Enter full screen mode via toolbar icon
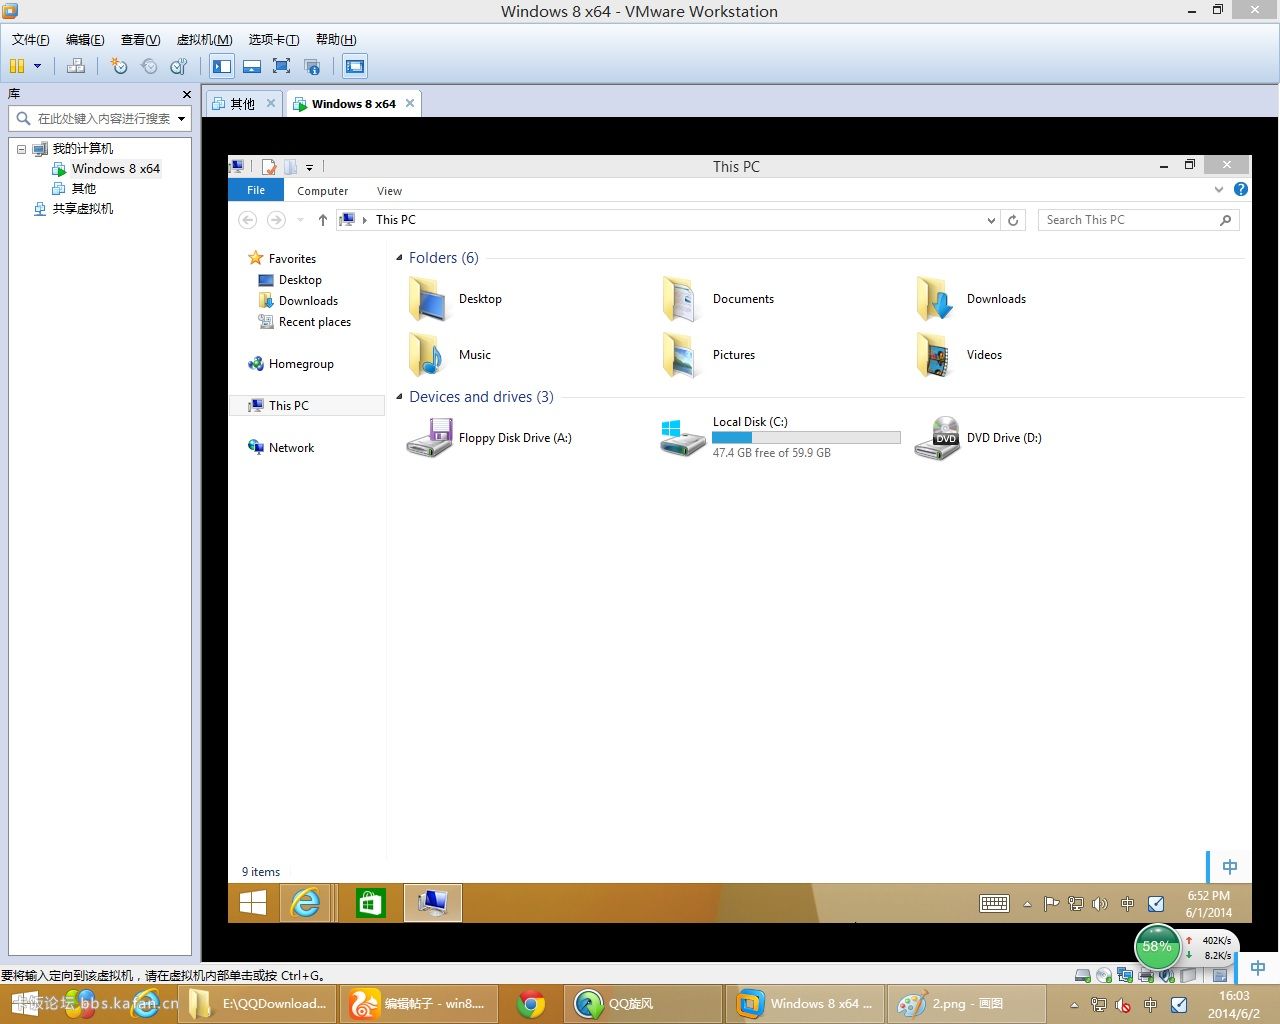The image size is (1280, 1024). [282, 66]
